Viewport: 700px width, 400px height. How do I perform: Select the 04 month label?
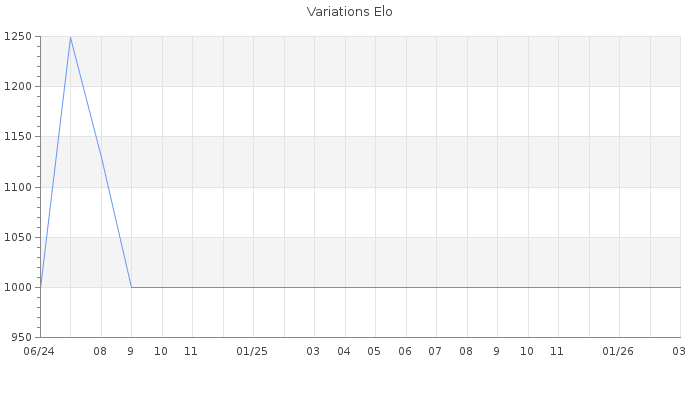click(x=344, y=351)
